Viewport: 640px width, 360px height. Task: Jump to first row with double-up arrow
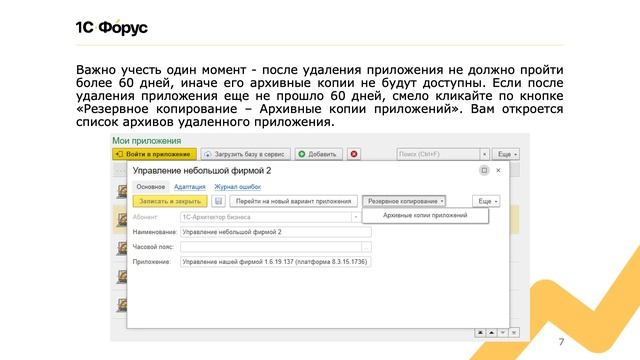coord(480,333)
